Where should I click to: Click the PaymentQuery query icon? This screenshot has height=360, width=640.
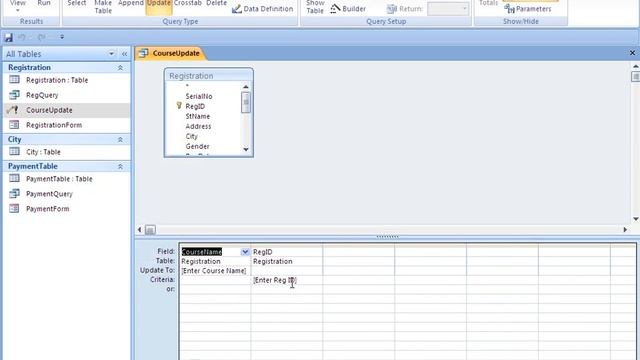pyautogui.click(x=14, y=193)
